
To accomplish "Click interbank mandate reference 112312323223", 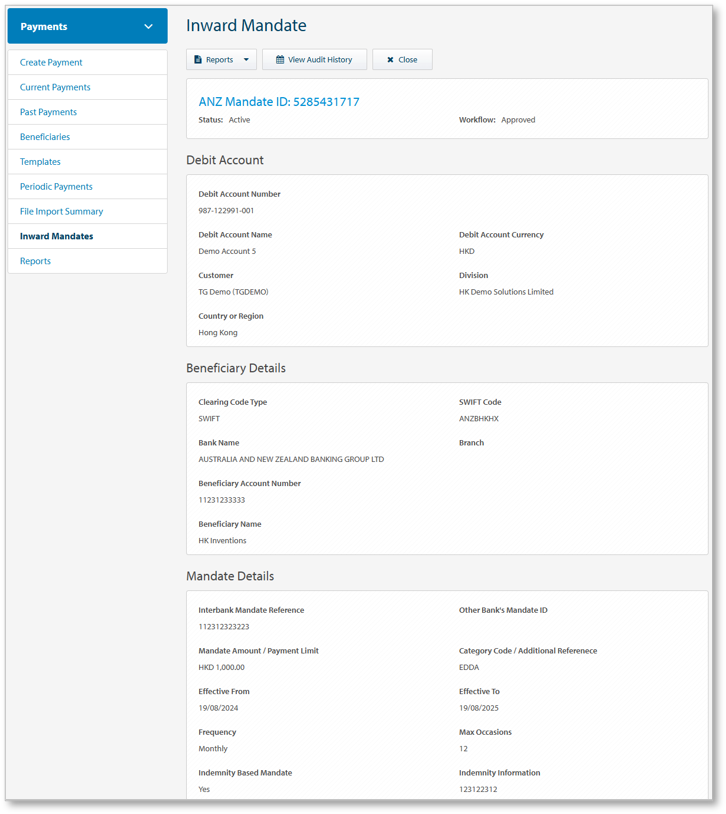I will coord(224,627).
